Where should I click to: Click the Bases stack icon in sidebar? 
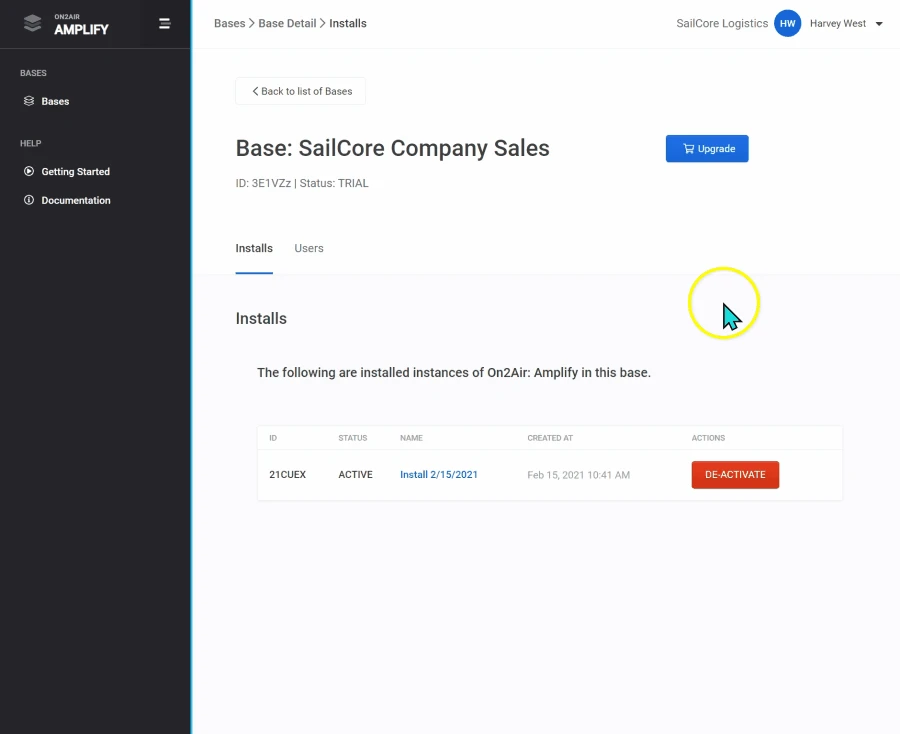[29, 101]
